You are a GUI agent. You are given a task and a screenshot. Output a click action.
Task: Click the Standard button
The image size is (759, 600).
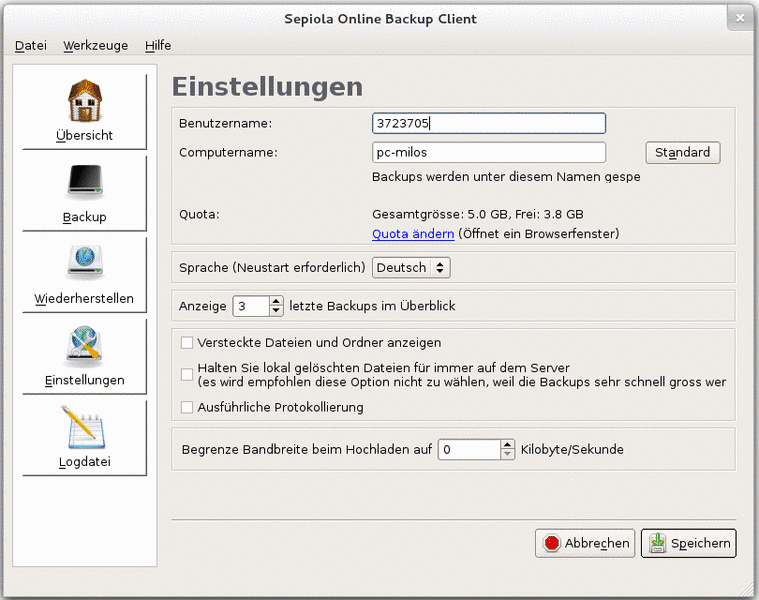tap(683, 152)
